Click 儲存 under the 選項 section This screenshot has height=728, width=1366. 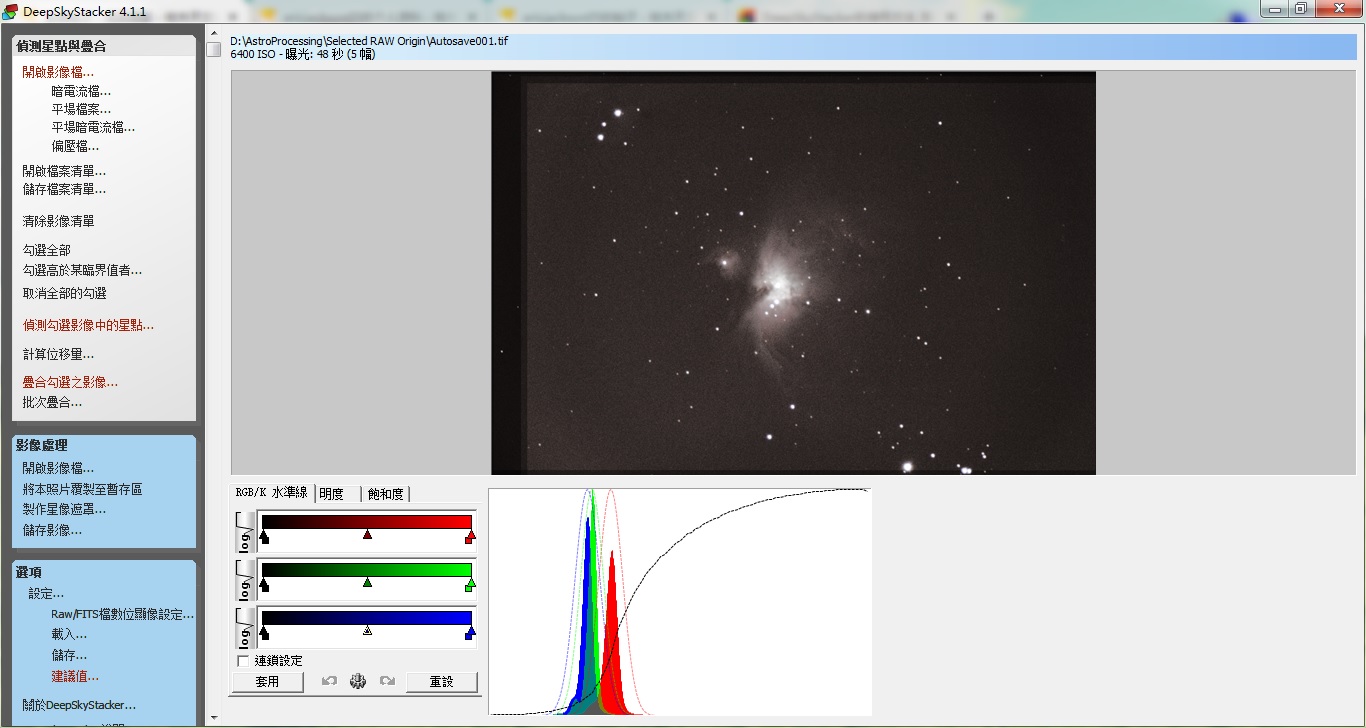pyautogui.click(x=69, y=655)
